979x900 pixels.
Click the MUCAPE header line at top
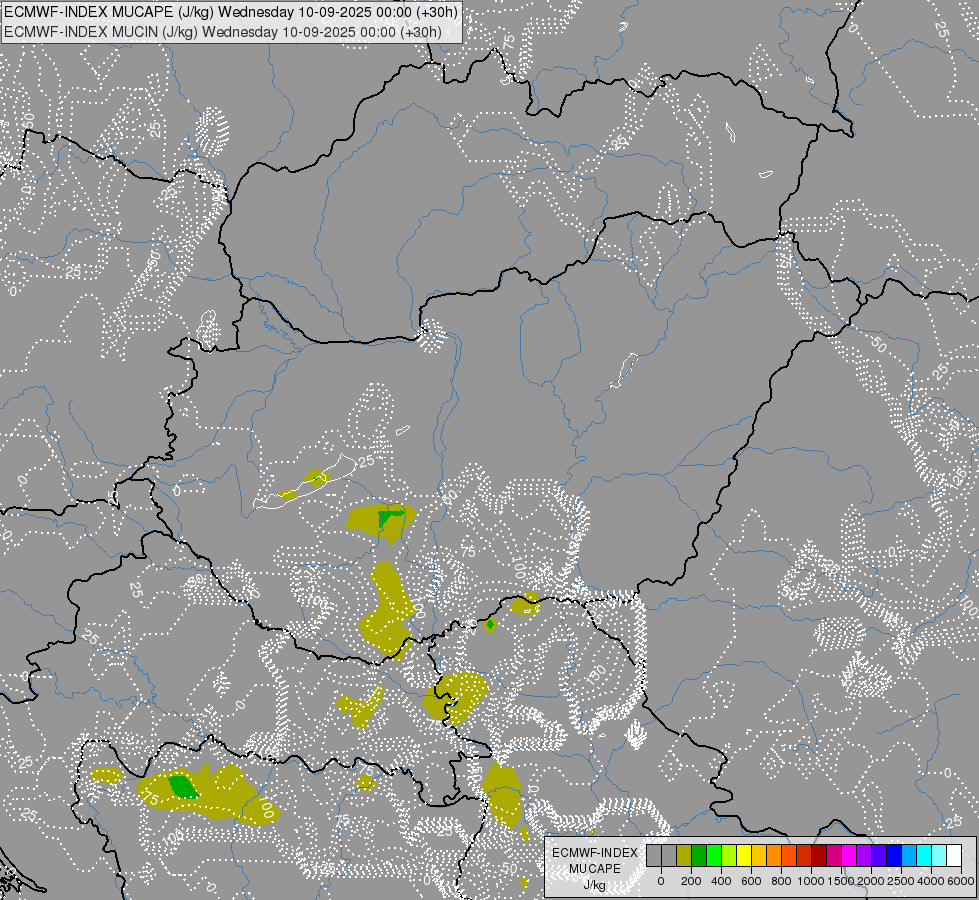point(231,12)
